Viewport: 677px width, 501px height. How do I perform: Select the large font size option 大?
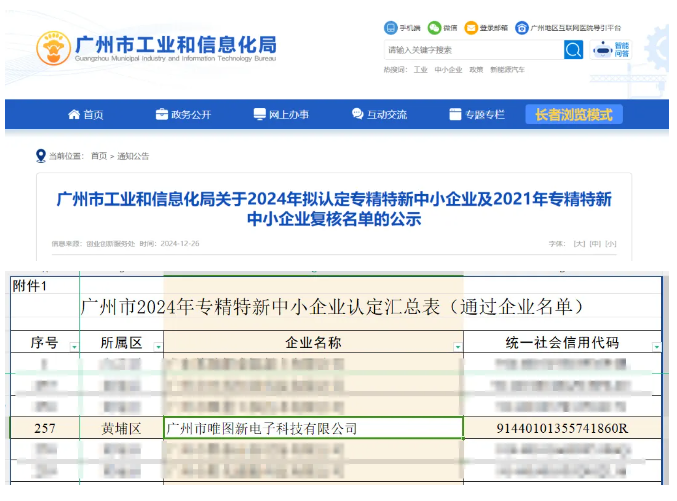[x=578, y=243]
